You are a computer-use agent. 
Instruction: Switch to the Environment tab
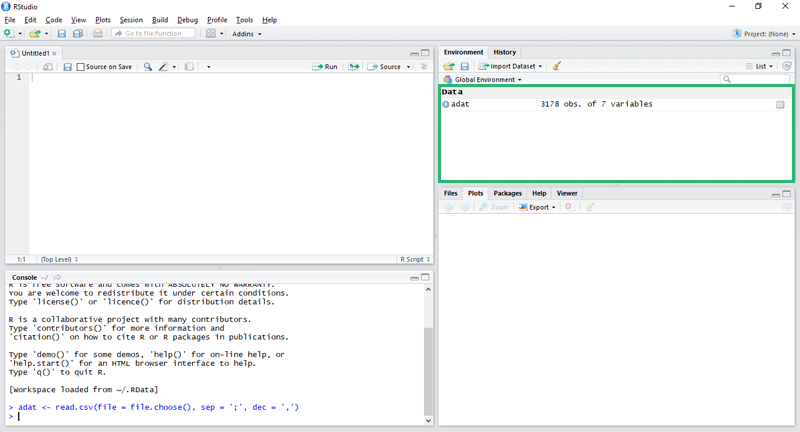(x=463, y=52)
